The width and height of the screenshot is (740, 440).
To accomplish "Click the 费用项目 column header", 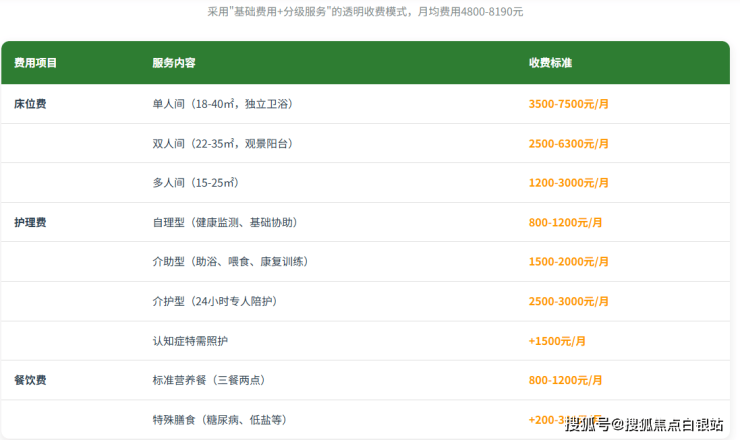I will click(x=35, y=63).
